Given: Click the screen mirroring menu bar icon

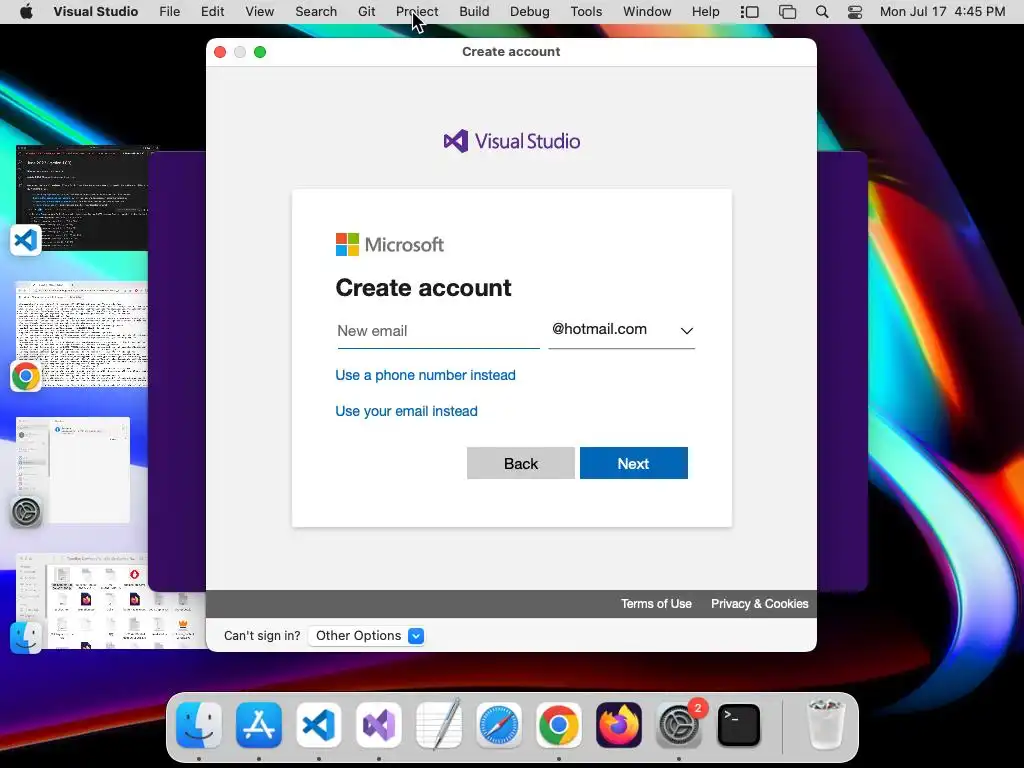Looking at the screenshot, I should click(x=788, y=12).
